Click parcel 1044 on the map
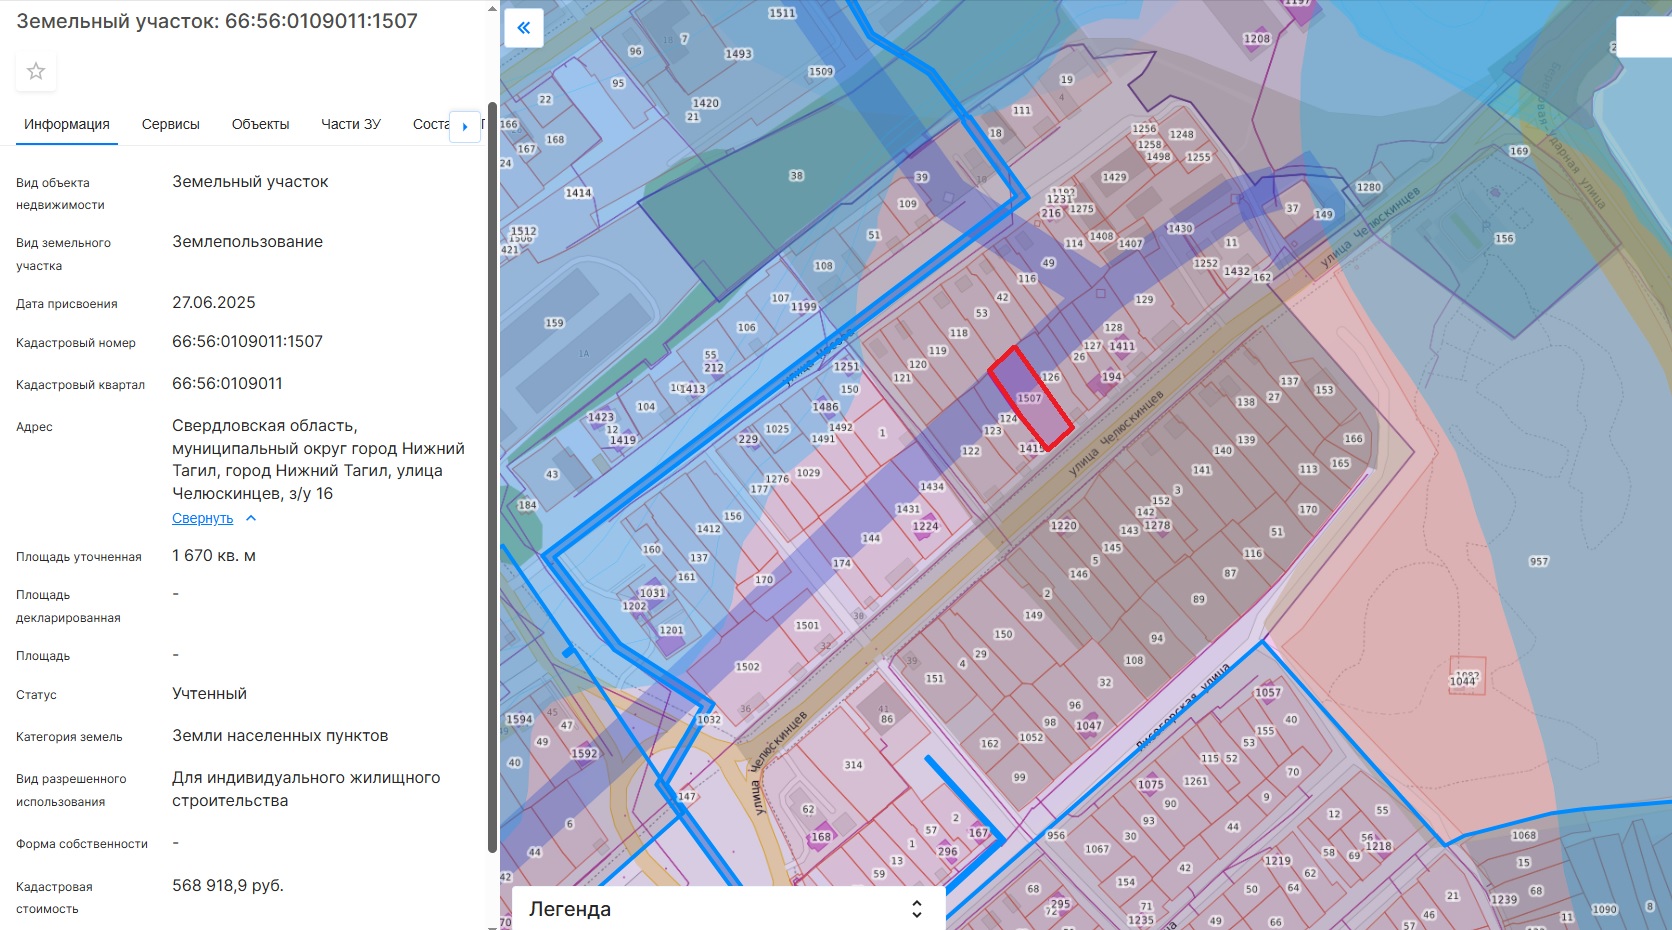 point(1464,681)
